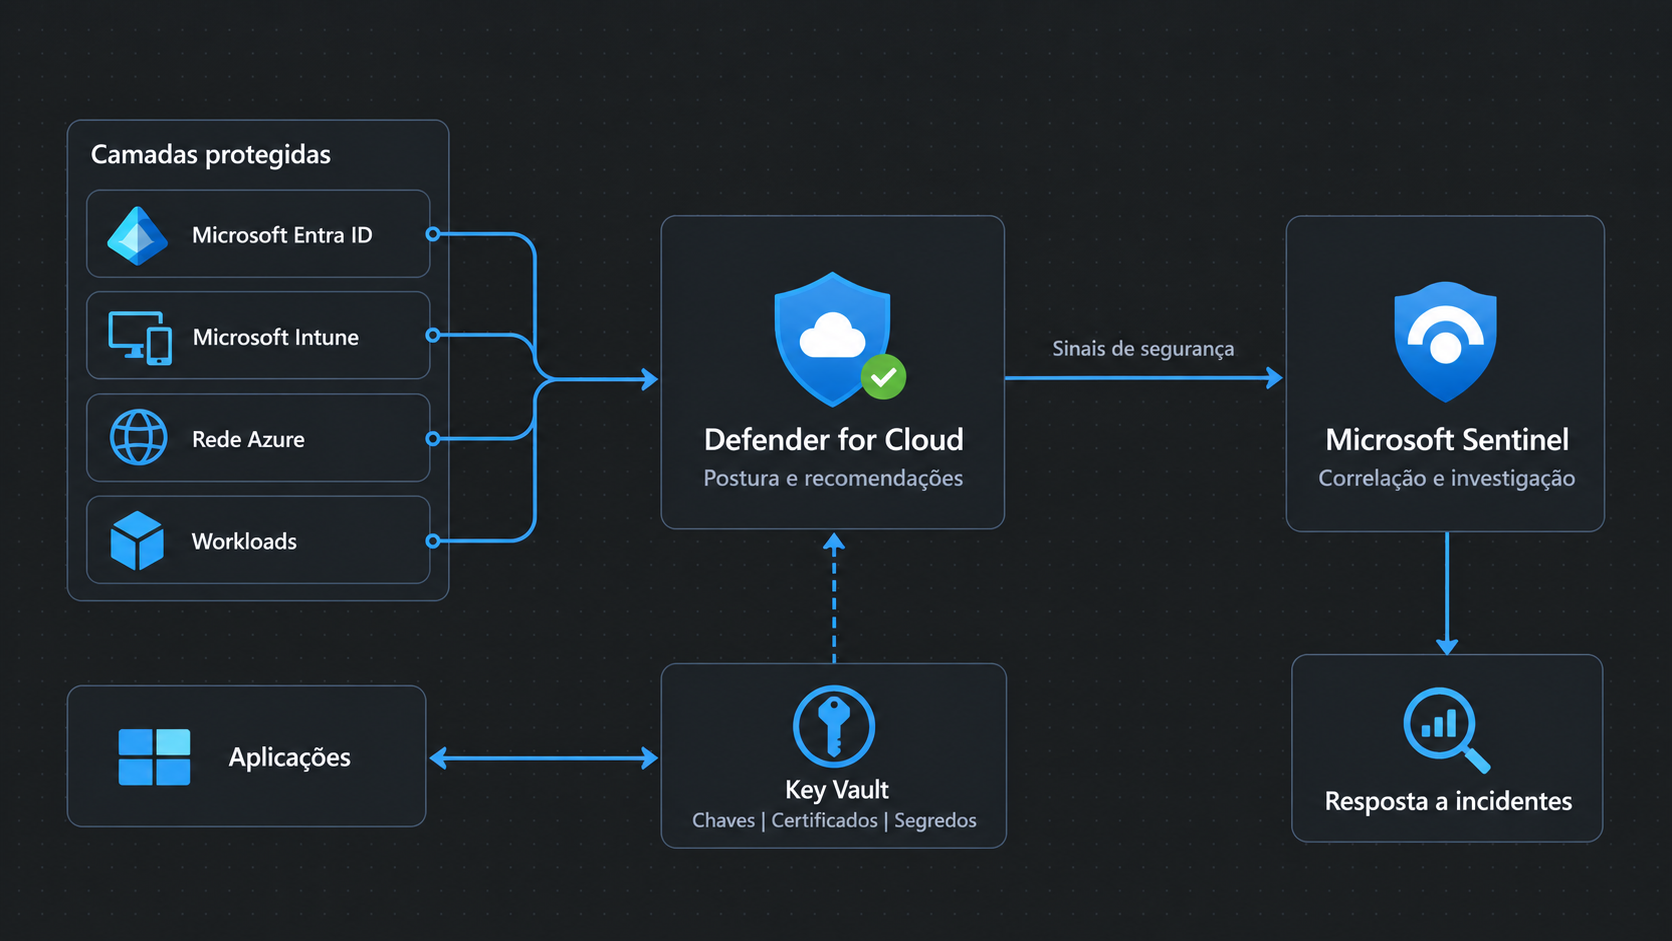Click the Key Vault title
This screenshot has height=941, width=1672.
click(837, 790)
